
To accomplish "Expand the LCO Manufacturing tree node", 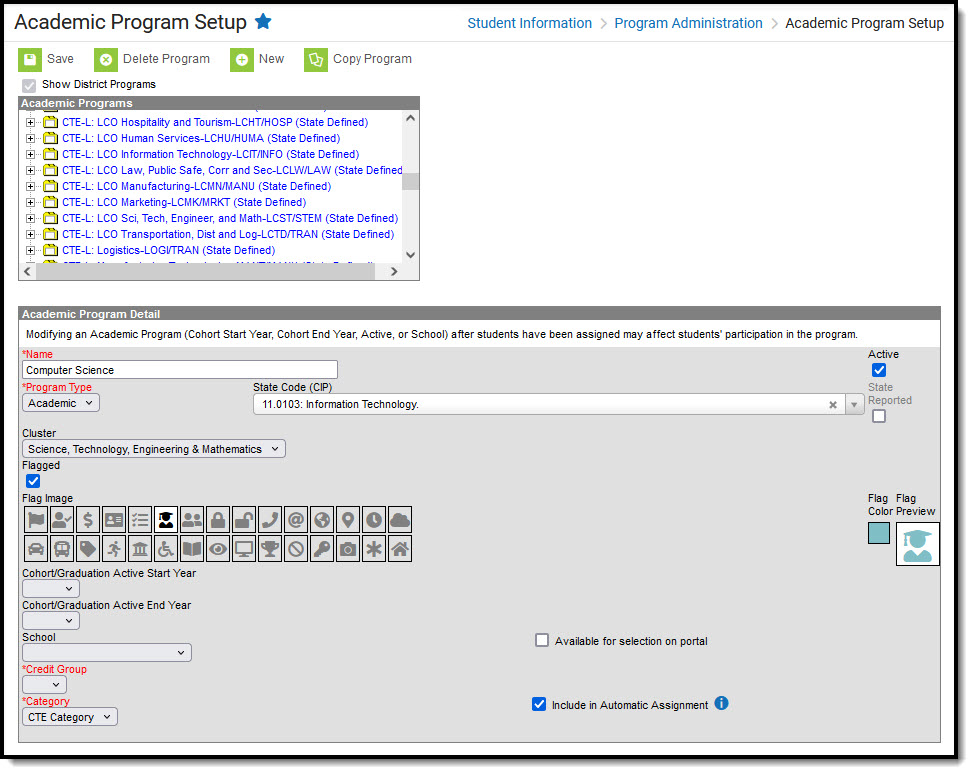I will click(30, 186).
